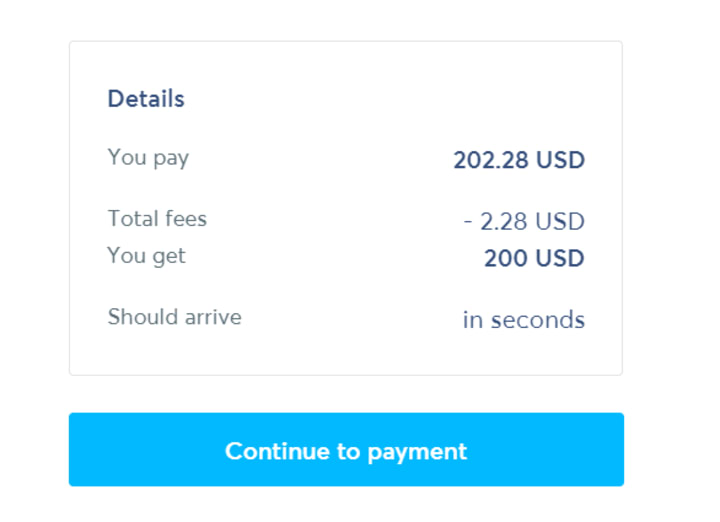Click the 202.28 number in You pay row
Screen dimensions: 720x522
pos(490,160)
